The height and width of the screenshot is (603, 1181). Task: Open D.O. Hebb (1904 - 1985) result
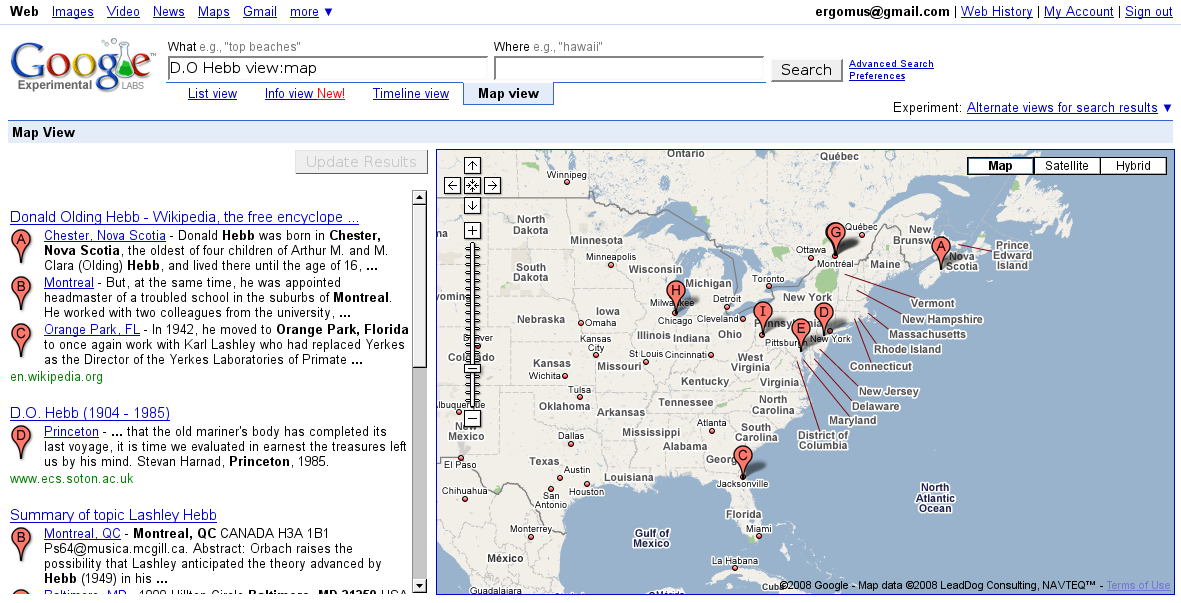(x=90, y=413)
